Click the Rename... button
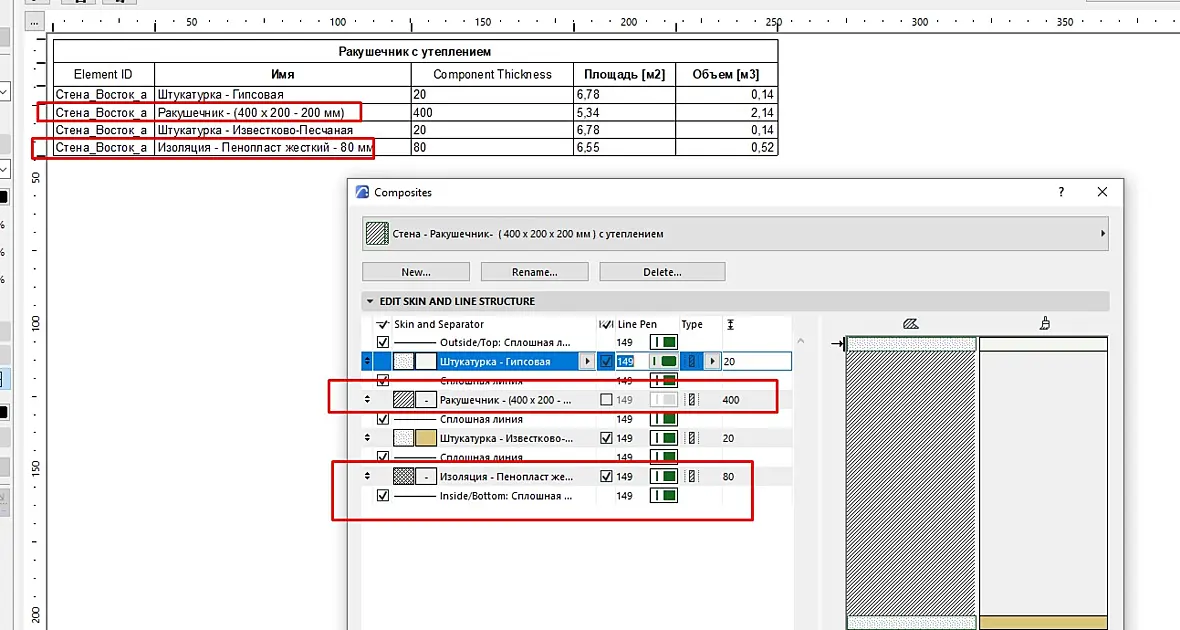This screenshot has height=630, width=1180. 534,272
